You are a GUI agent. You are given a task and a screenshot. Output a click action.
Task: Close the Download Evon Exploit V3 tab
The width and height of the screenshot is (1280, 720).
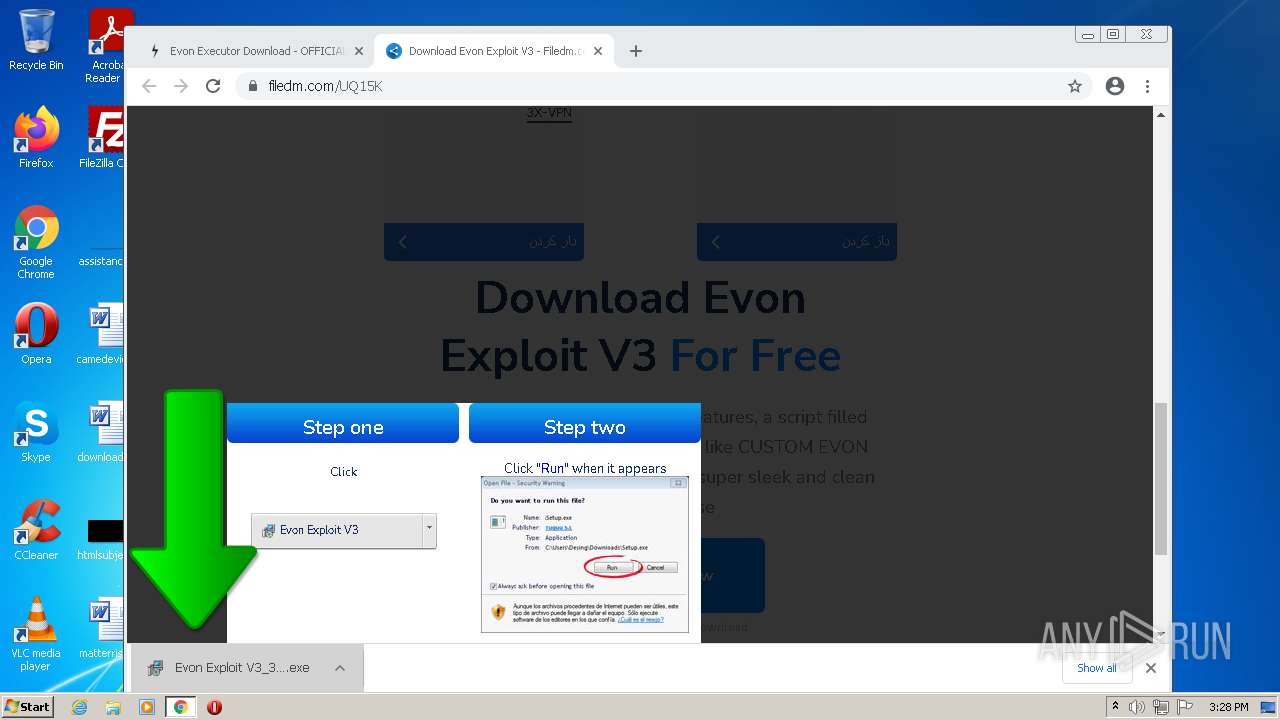598,51
